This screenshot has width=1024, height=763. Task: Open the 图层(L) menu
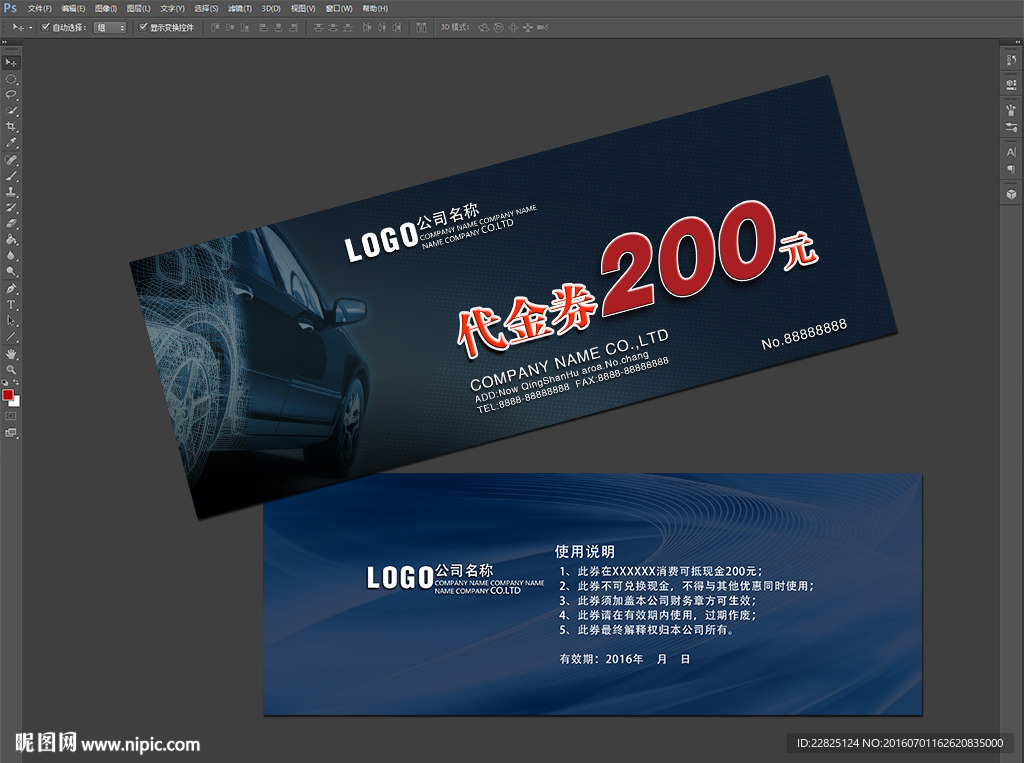138,8
